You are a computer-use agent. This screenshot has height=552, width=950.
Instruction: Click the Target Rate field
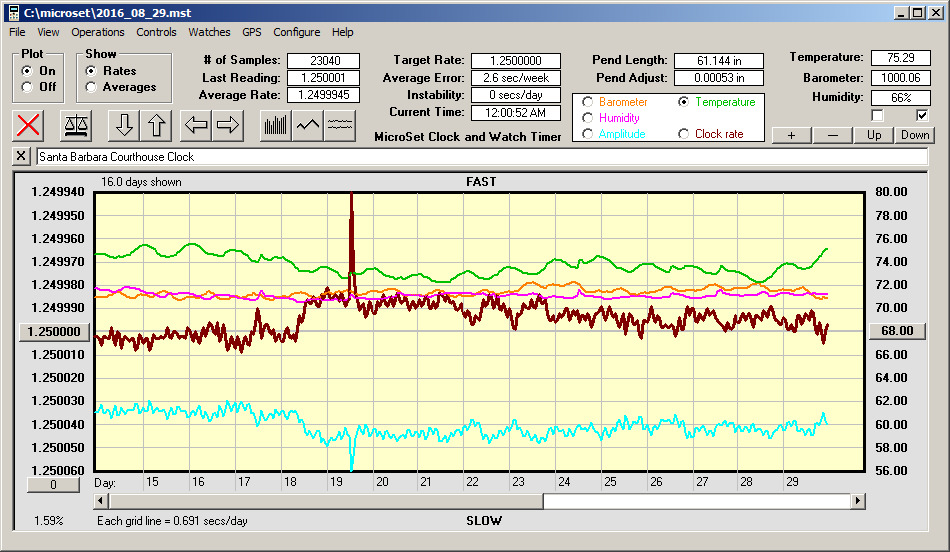[516, 61]
